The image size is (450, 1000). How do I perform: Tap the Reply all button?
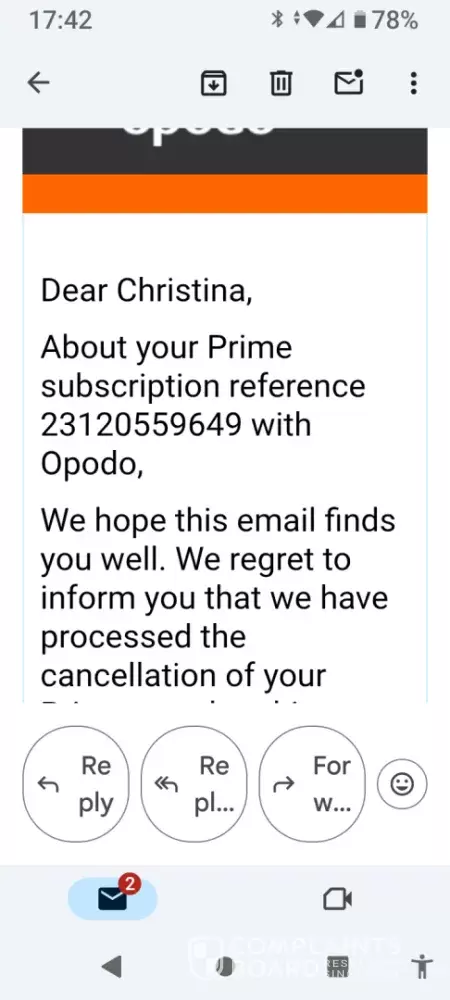[194, 784]
